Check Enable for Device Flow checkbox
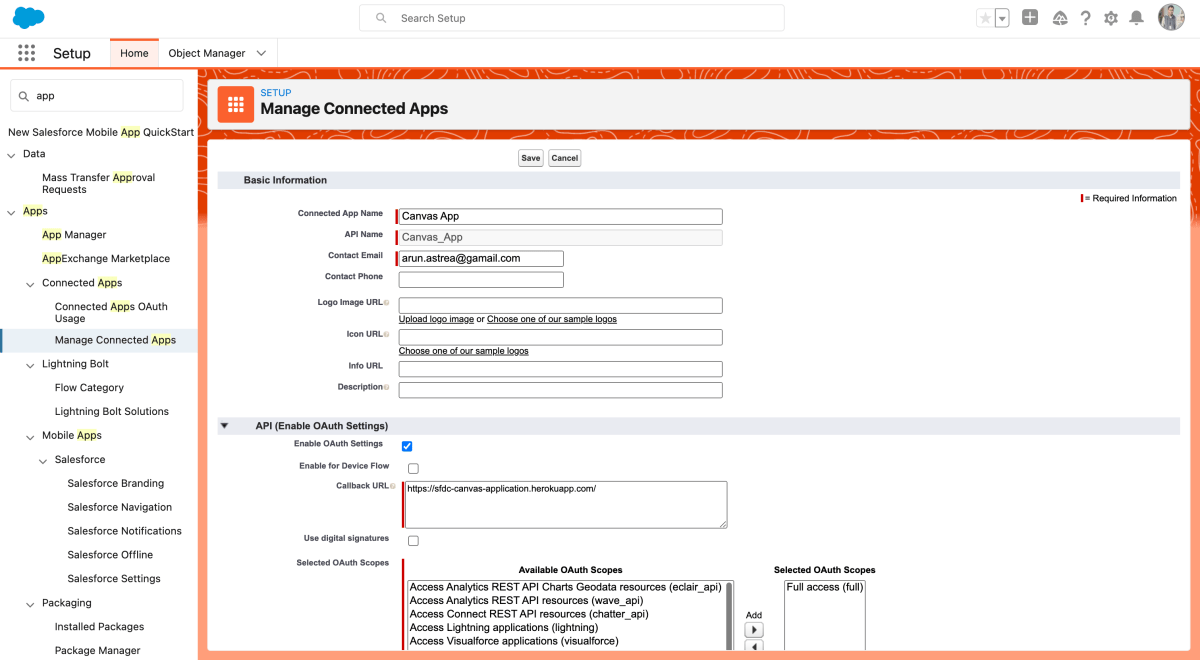Image resolution: width=1200 pixels, height=660 pixels. pos(413,468)
